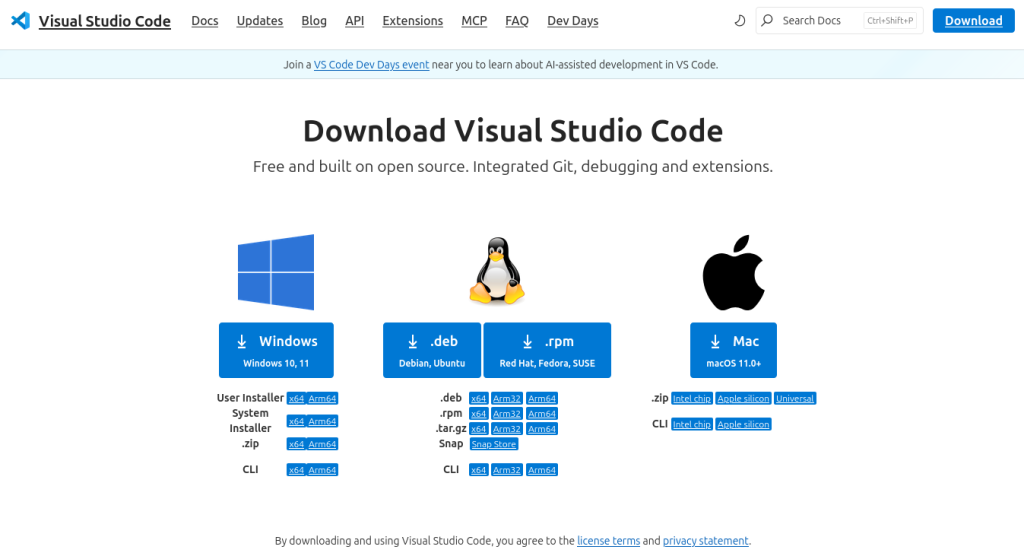1024x556 pixels.
Task: Download the Mac macOS 11.0+ build
Action: (x=733, y=350)
